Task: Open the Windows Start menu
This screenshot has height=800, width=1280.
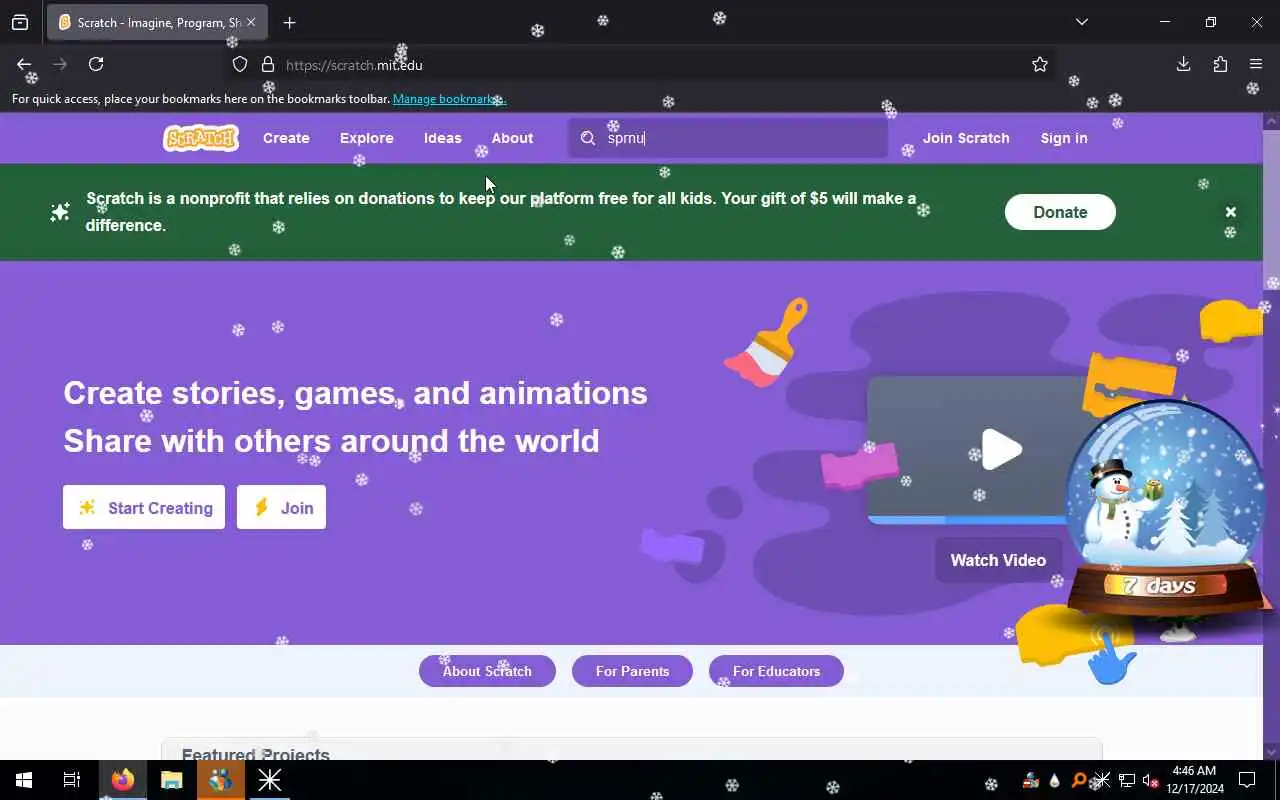Action: click(x=24, y=780)
